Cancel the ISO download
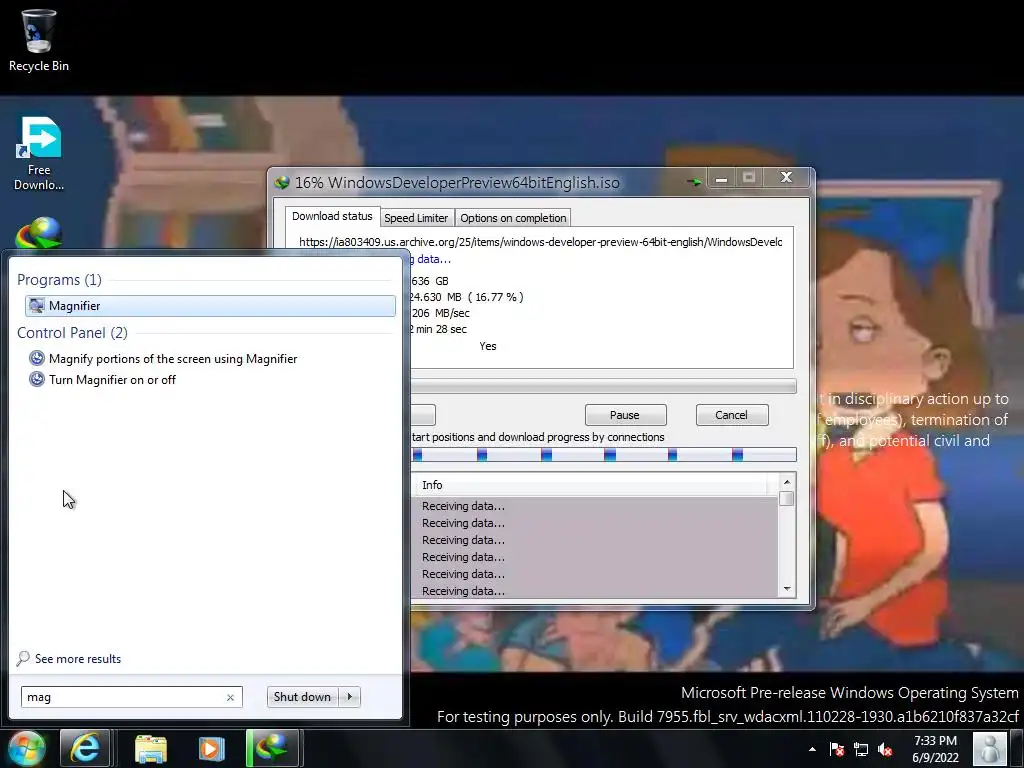Viewport: 1024px width, 768px height. 731,415
